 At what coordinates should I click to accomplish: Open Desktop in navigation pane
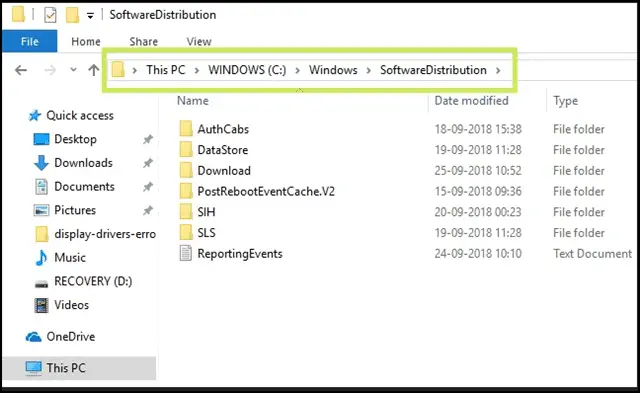click(x=76, y=139)
